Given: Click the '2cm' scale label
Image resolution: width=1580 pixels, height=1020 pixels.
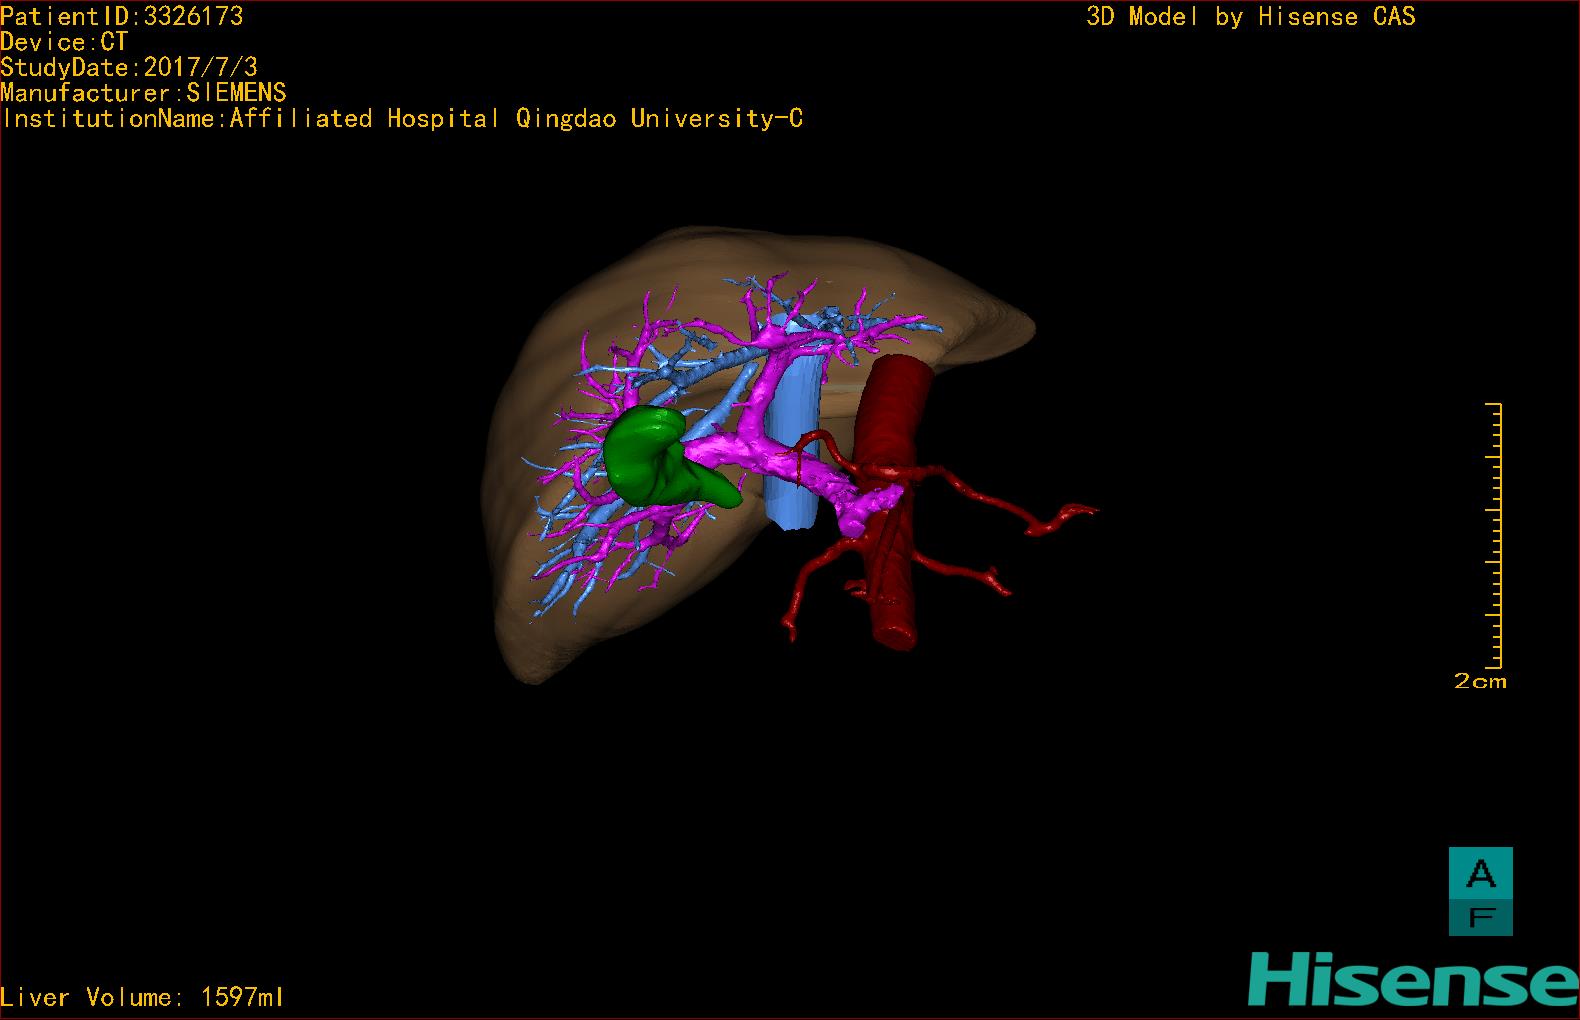Looking at the screenshot, I should point(1480,681).
